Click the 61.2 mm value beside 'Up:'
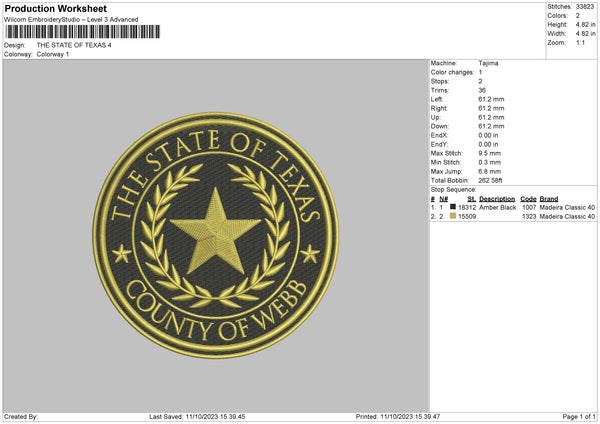Screen dimensions: 600x424 click(x=491, y=117)
